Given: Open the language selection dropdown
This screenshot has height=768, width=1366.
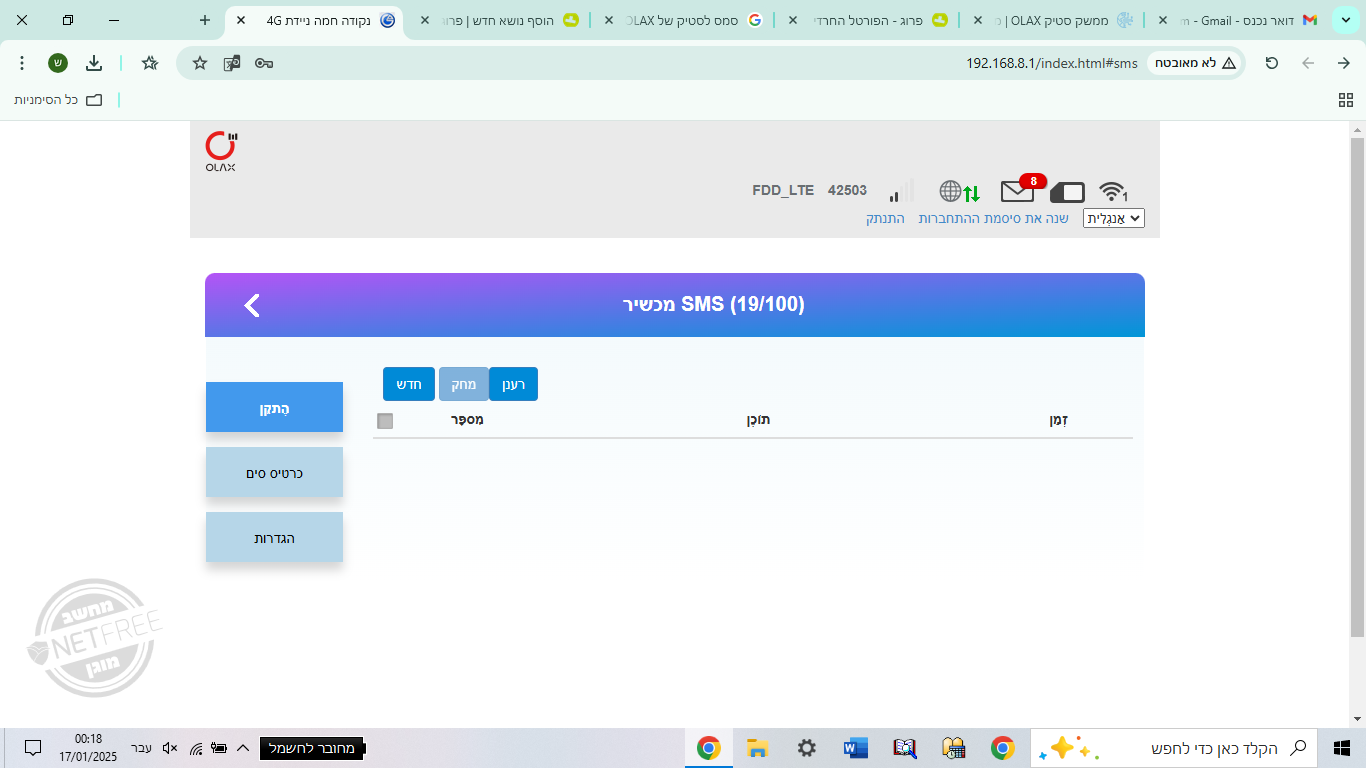Looking at the screenshot, I should click(x=1114, y=218).
